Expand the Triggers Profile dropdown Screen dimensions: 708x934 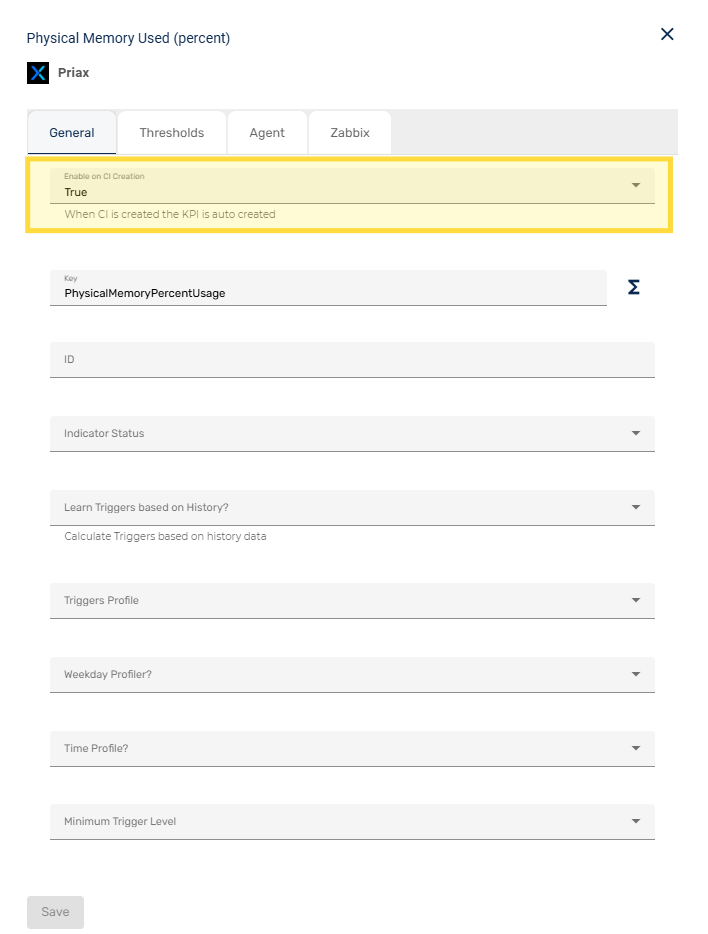click(x=352, y=601)
